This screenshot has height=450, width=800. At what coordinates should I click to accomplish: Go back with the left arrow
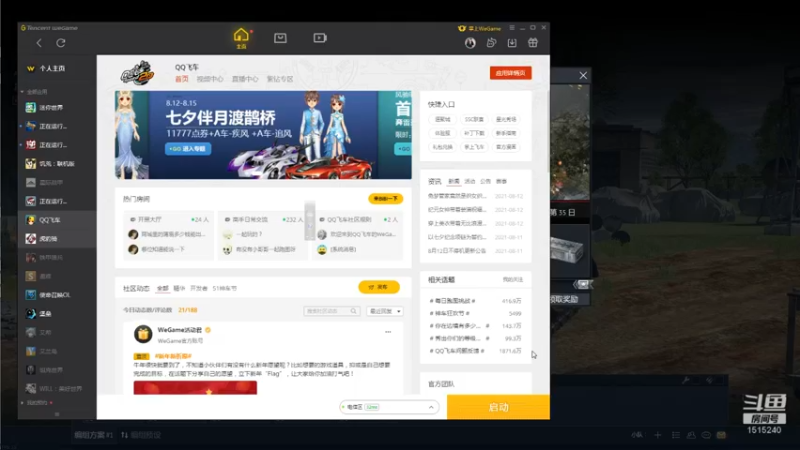[39, 43]
